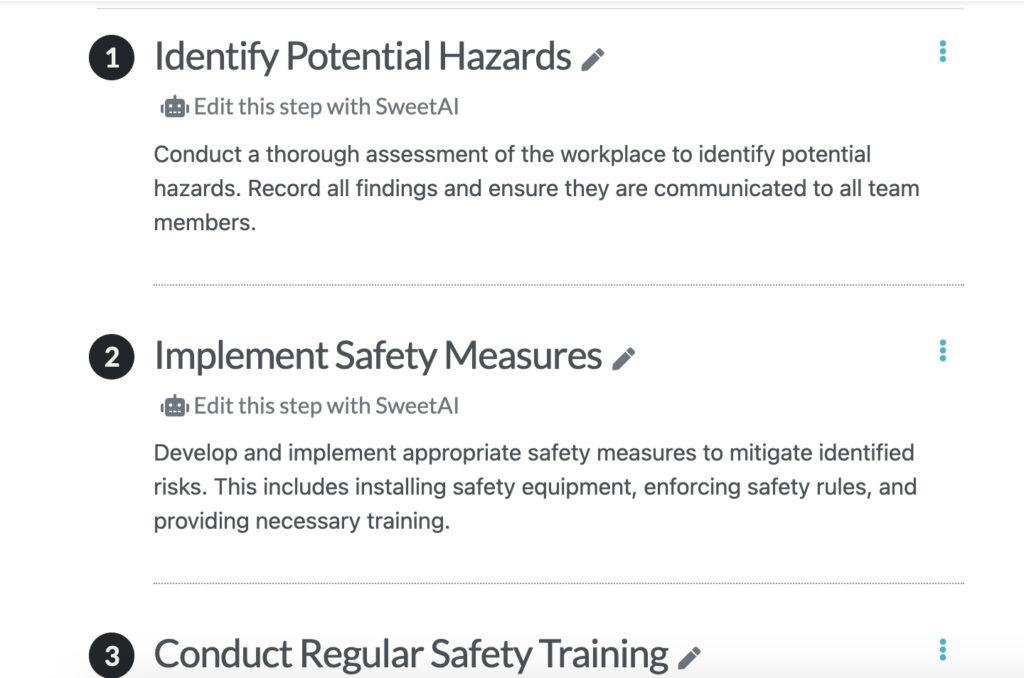Click pencil icon beside Identify Potential Hazards
This screenshot has height=678, width=1024.
[592, 59]
